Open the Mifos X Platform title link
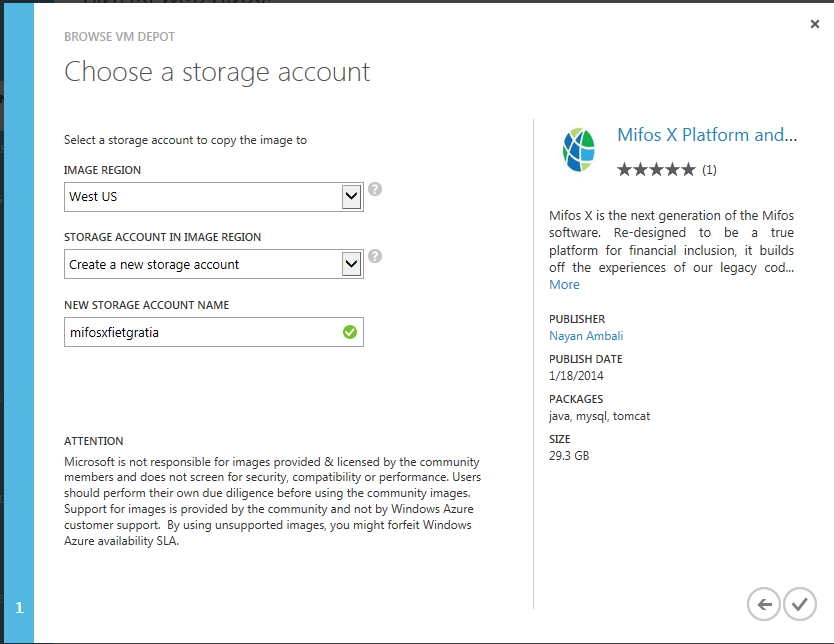 [706, 135]
